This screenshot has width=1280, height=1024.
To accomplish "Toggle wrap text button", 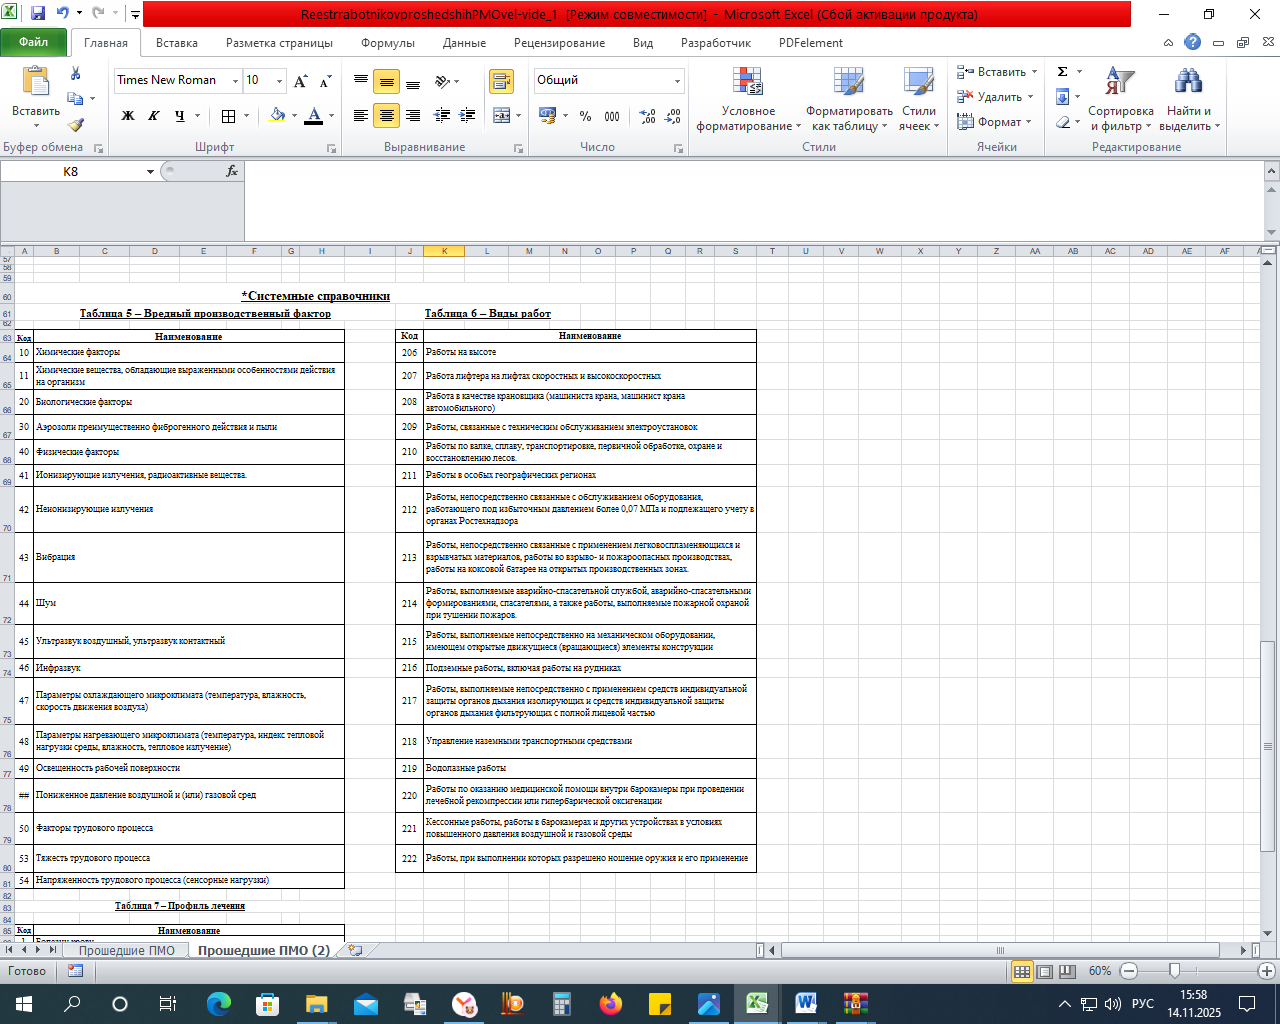I will pyautogui.click(x=501, y=81).
